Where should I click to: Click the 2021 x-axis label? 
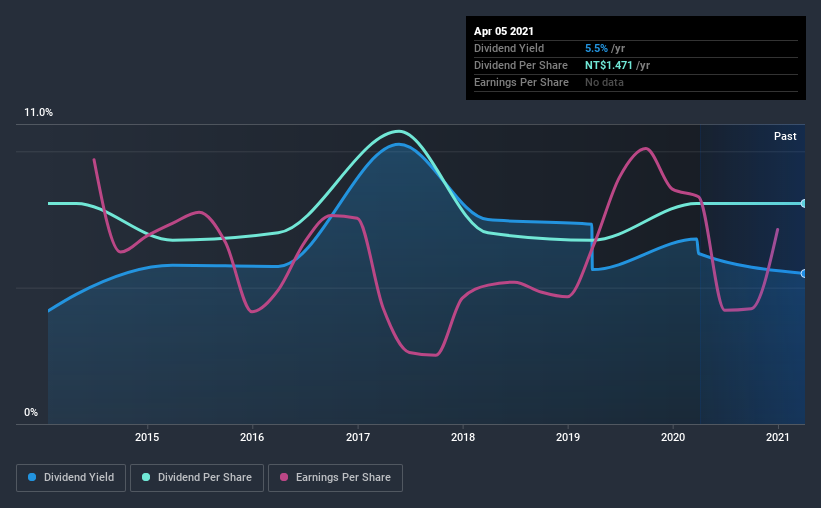click(778, 437)
